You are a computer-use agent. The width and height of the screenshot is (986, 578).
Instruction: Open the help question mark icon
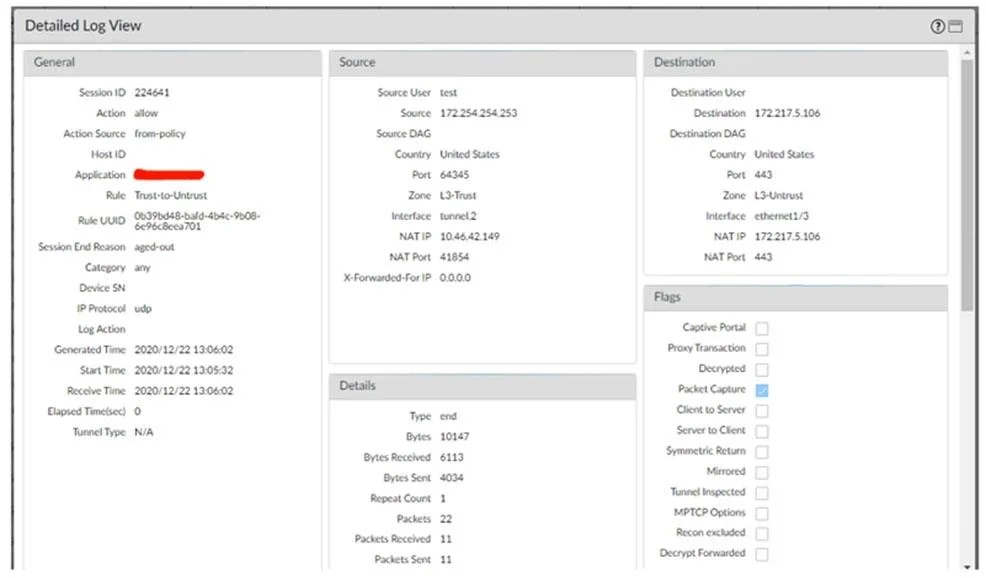point(937,26)
